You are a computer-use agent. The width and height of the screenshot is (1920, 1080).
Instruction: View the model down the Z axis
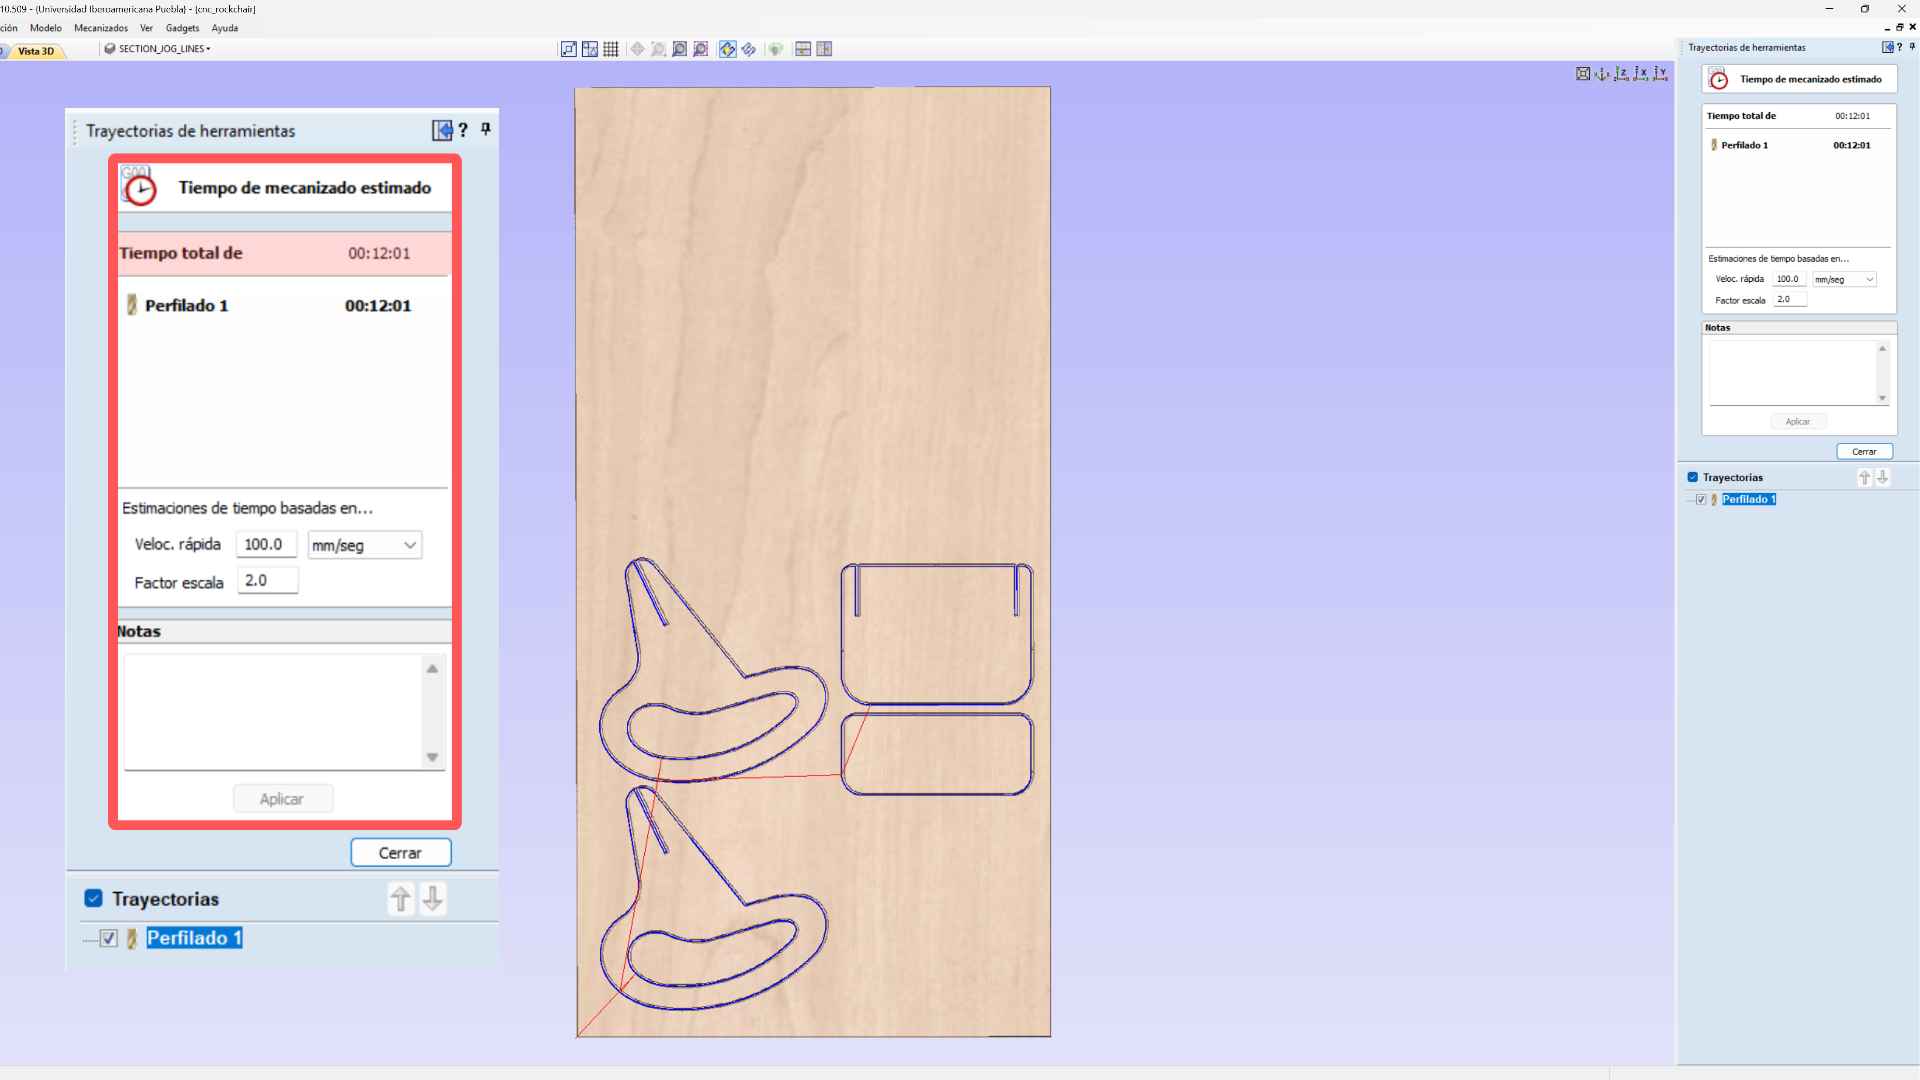pos(1621,73)
